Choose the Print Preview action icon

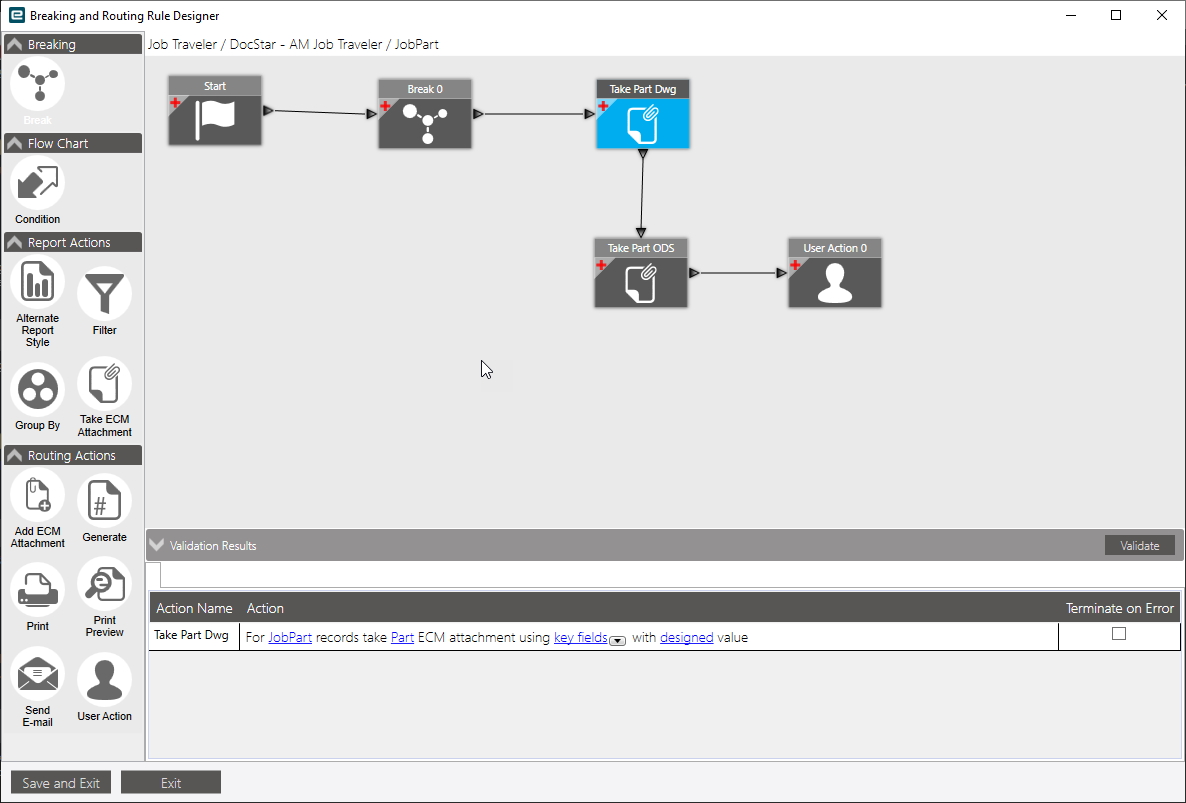point(104,584)
